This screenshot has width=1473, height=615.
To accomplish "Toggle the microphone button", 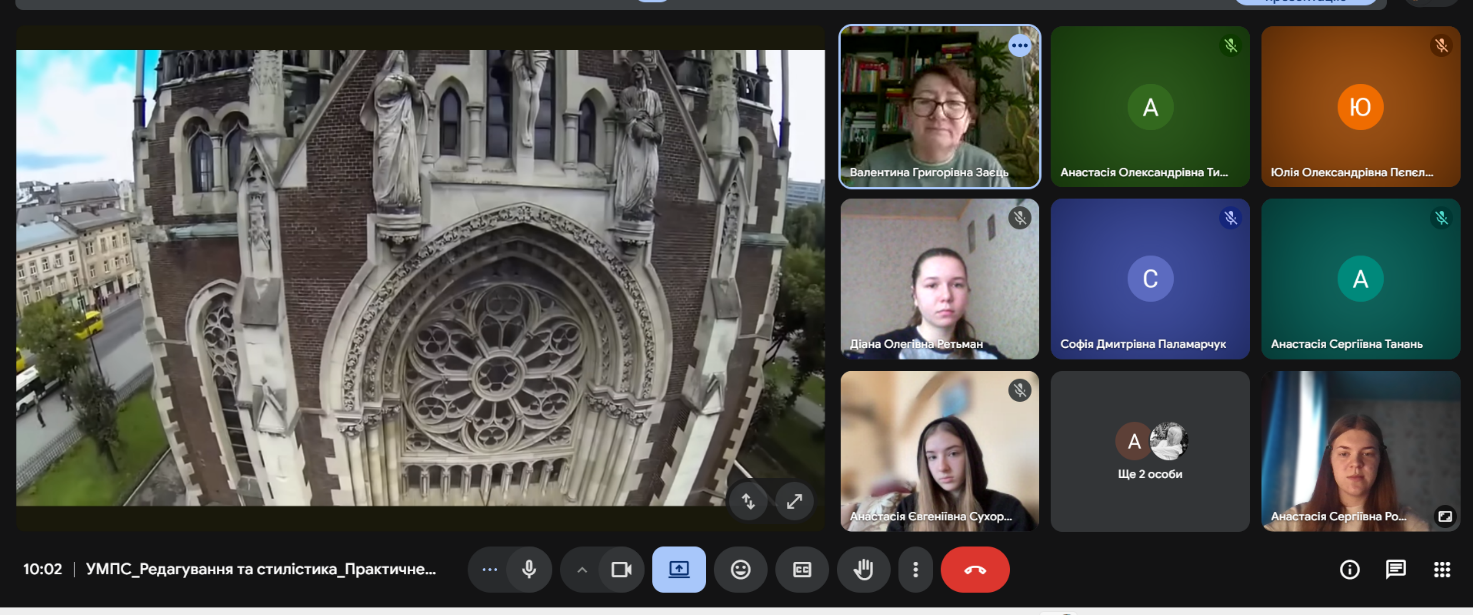I will tap(529, 569).
